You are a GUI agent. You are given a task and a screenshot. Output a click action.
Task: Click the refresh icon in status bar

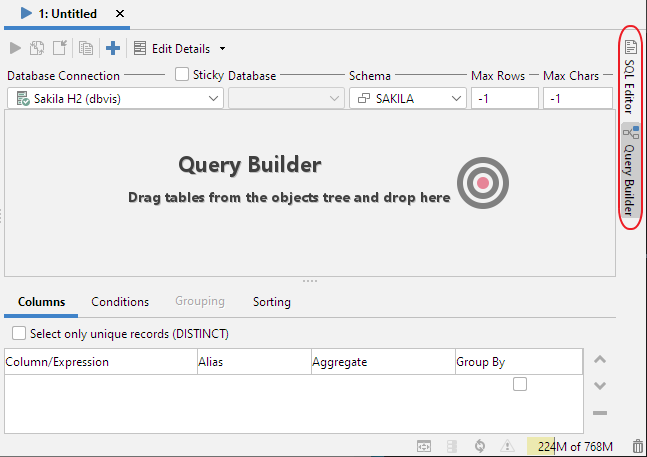(x=480, y=446)
